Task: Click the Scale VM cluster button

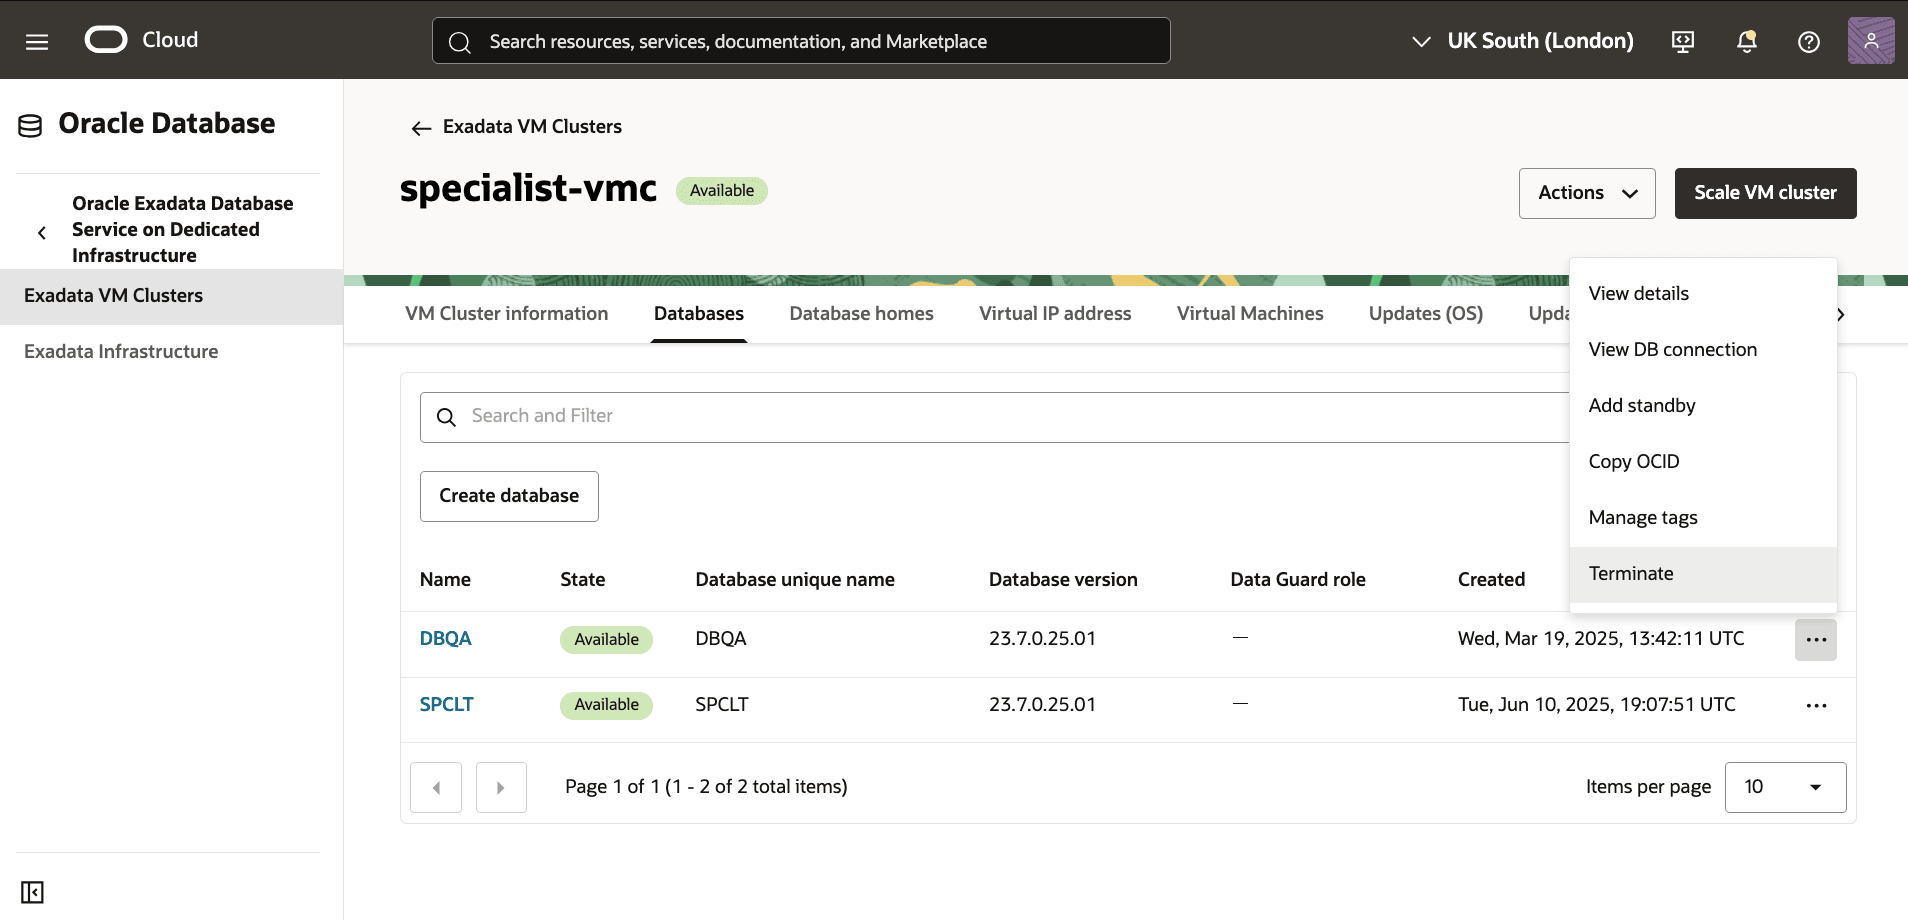Action: tap(1765, 193)
